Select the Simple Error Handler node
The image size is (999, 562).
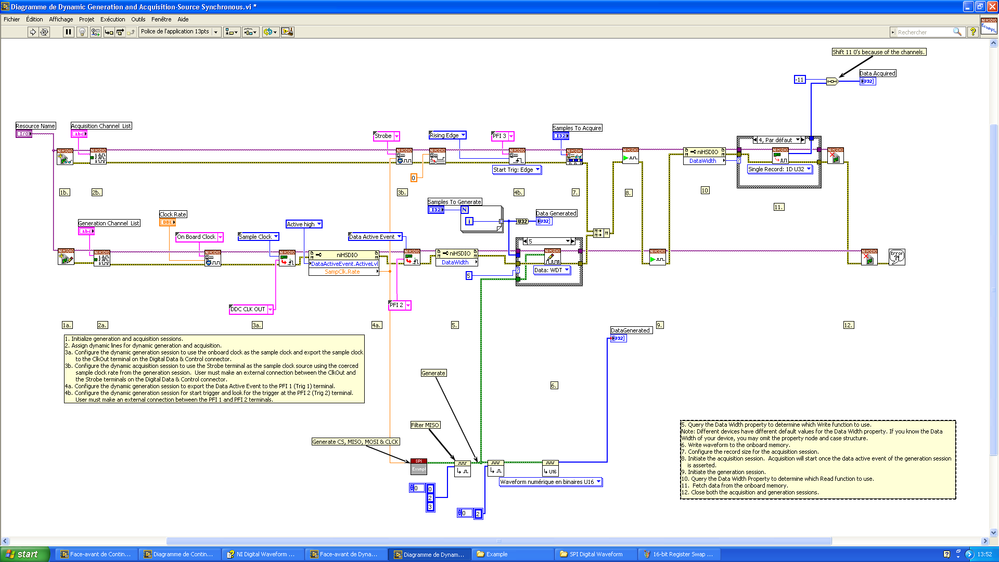pyautogui.click(x=897, y=257)
